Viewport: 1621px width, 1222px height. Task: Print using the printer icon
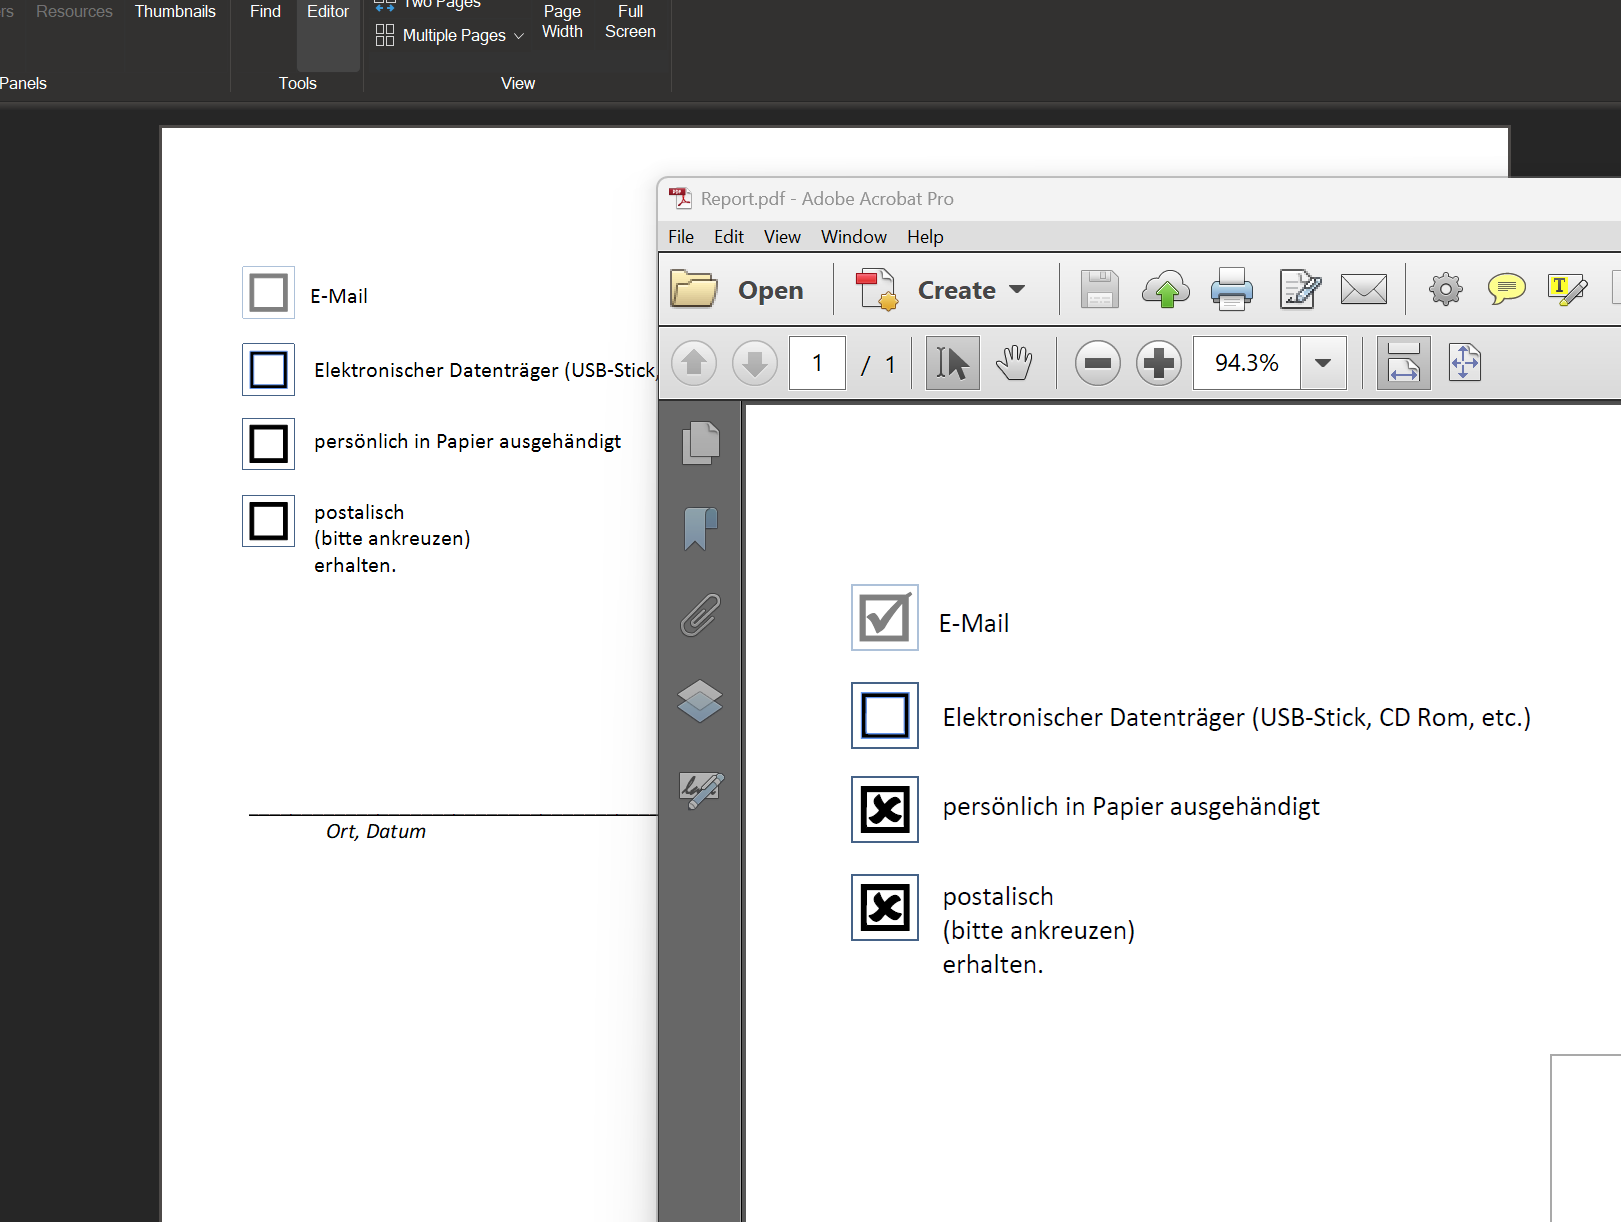1231,290
